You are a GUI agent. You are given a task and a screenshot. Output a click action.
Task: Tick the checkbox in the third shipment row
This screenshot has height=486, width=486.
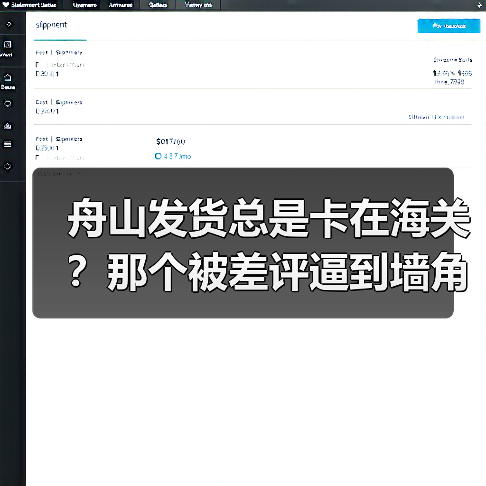click(37, 157)
